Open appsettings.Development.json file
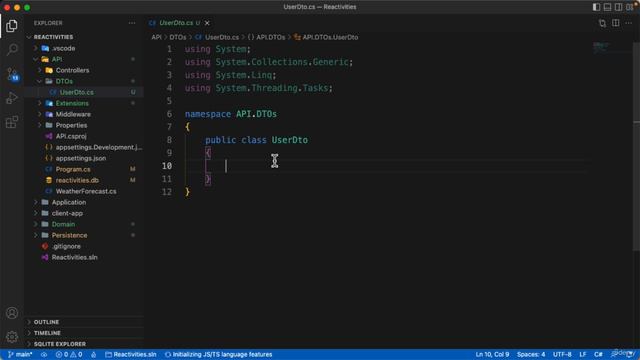 point(99,147)
